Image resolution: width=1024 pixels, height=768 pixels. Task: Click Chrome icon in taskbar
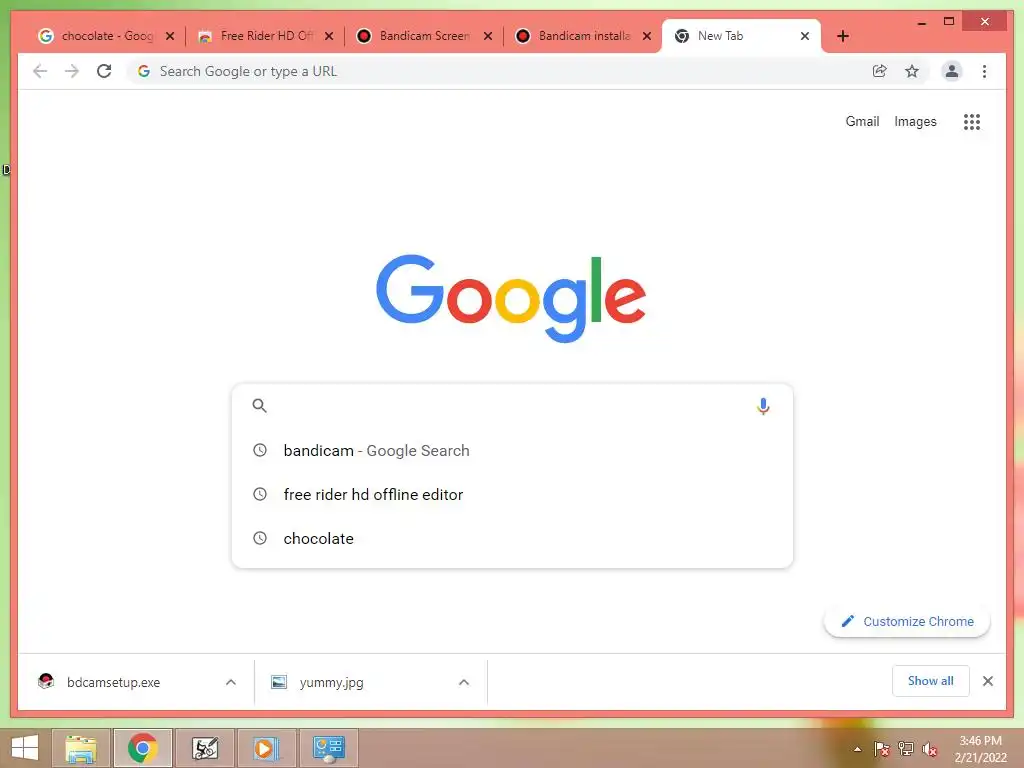(142, 748)
